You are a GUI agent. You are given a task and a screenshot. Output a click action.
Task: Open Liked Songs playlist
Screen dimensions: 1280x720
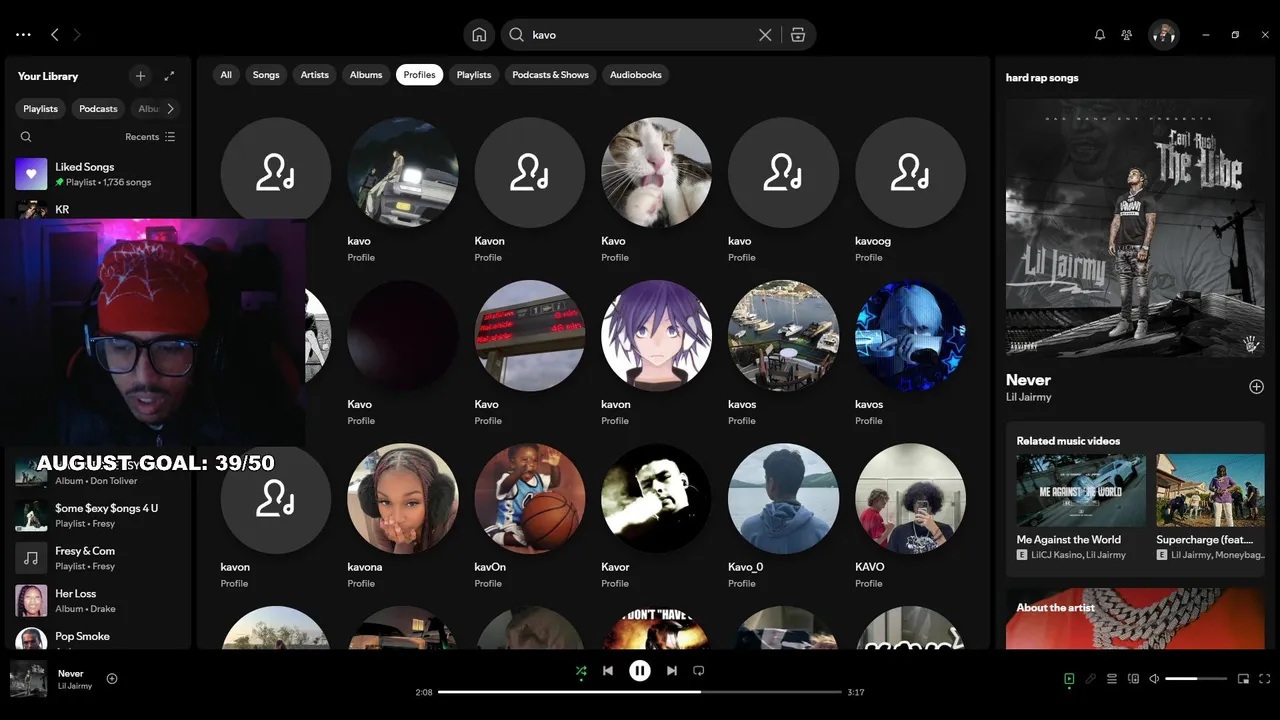[x=98, y=174]
